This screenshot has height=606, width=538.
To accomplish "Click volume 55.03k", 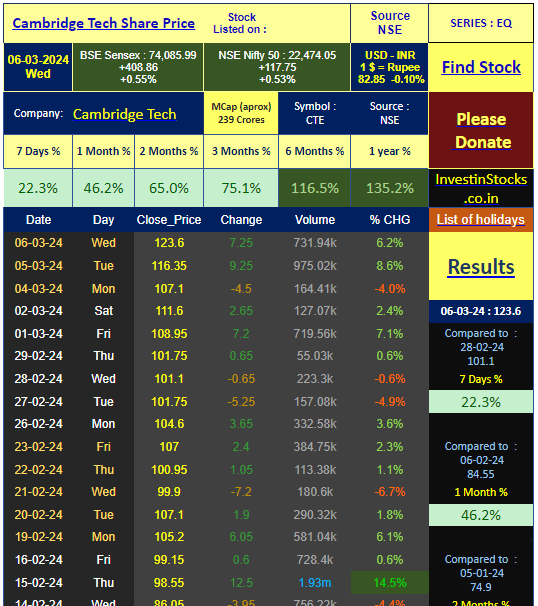I will pyautogui.click(x=315, y=356).
